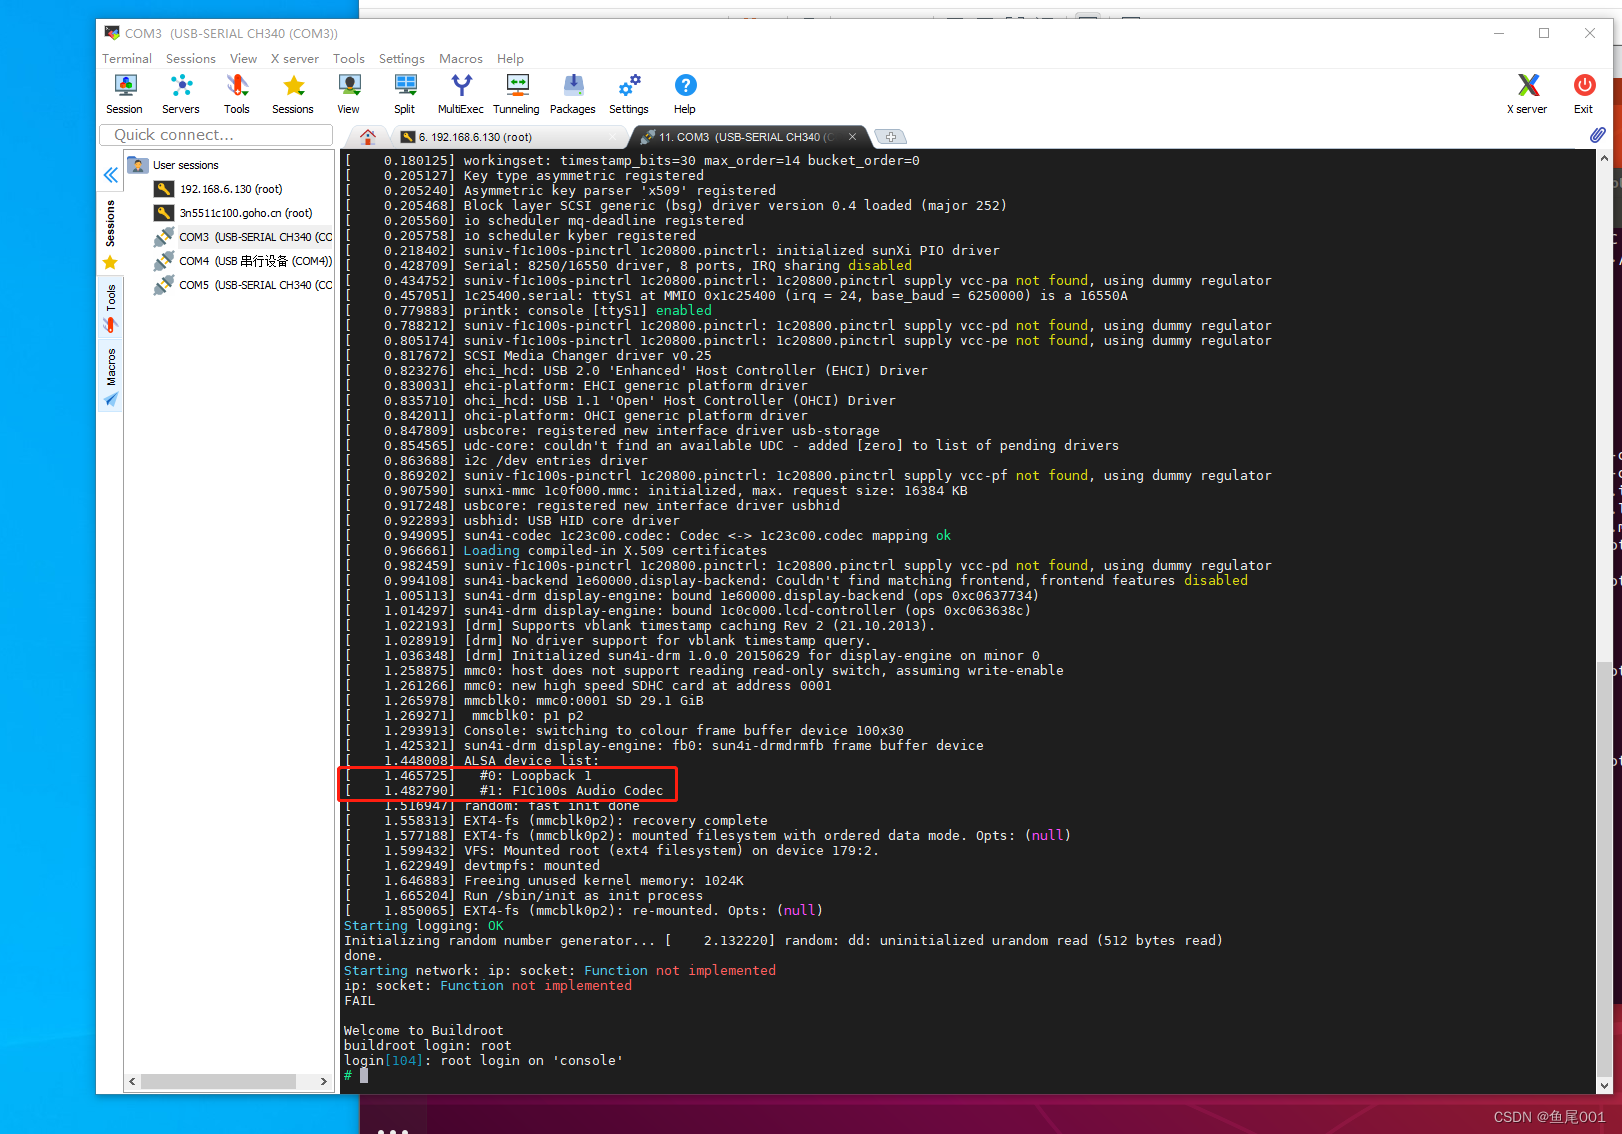Open the Split view toolbar icon

404,93
